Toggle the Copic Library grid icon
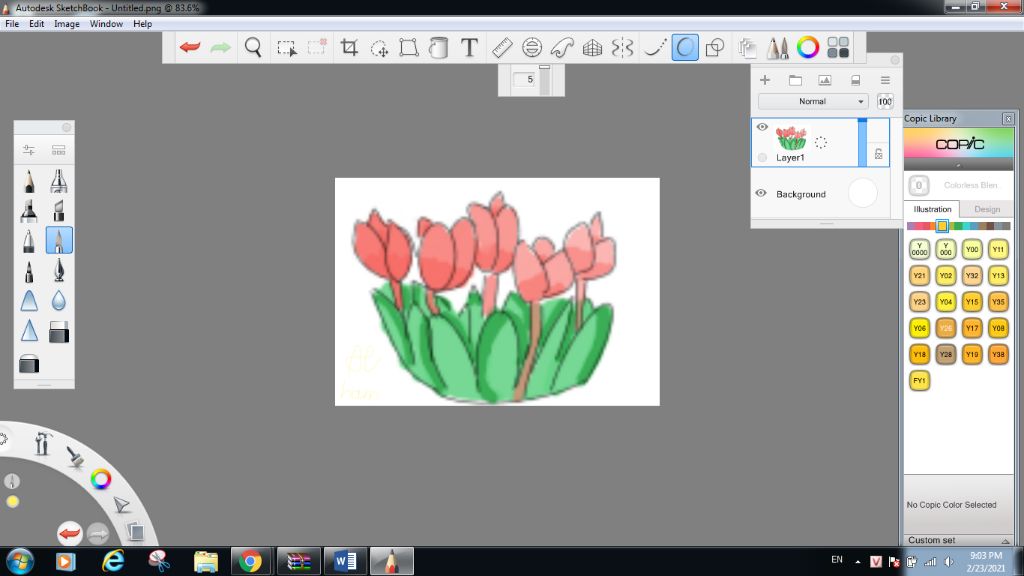The height and width of the screenshot is (576, 1024). pos(838,47)
